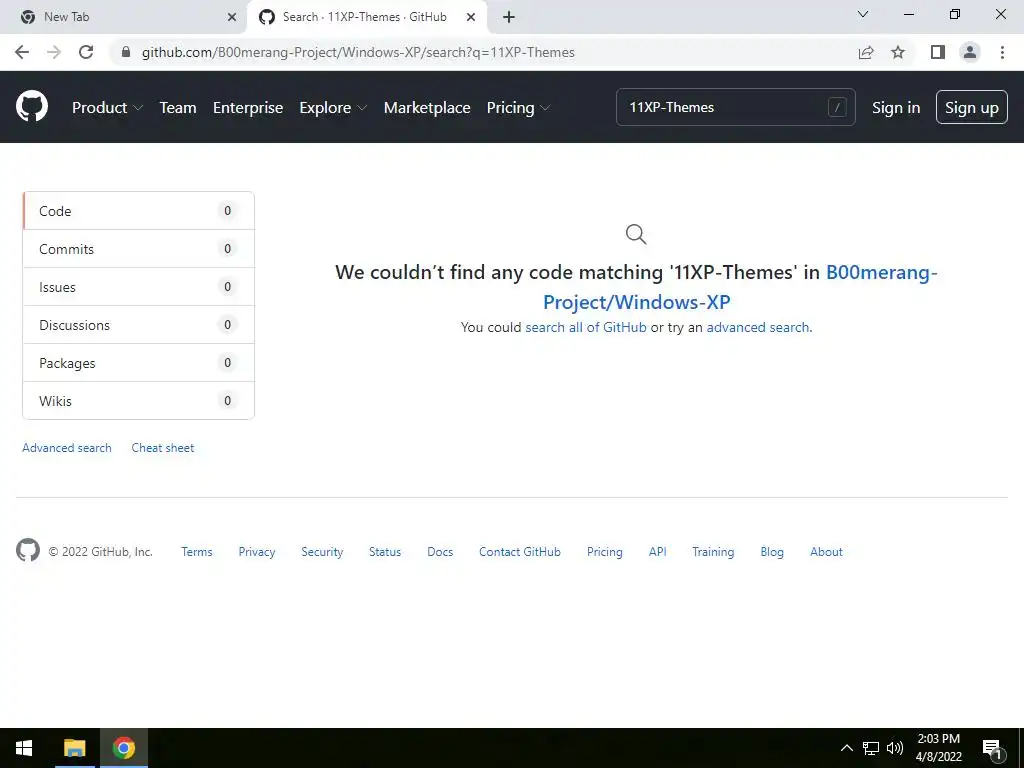Close the New Tab tab
Viewport: 1024px width, 768px height.
coord(232,17)
